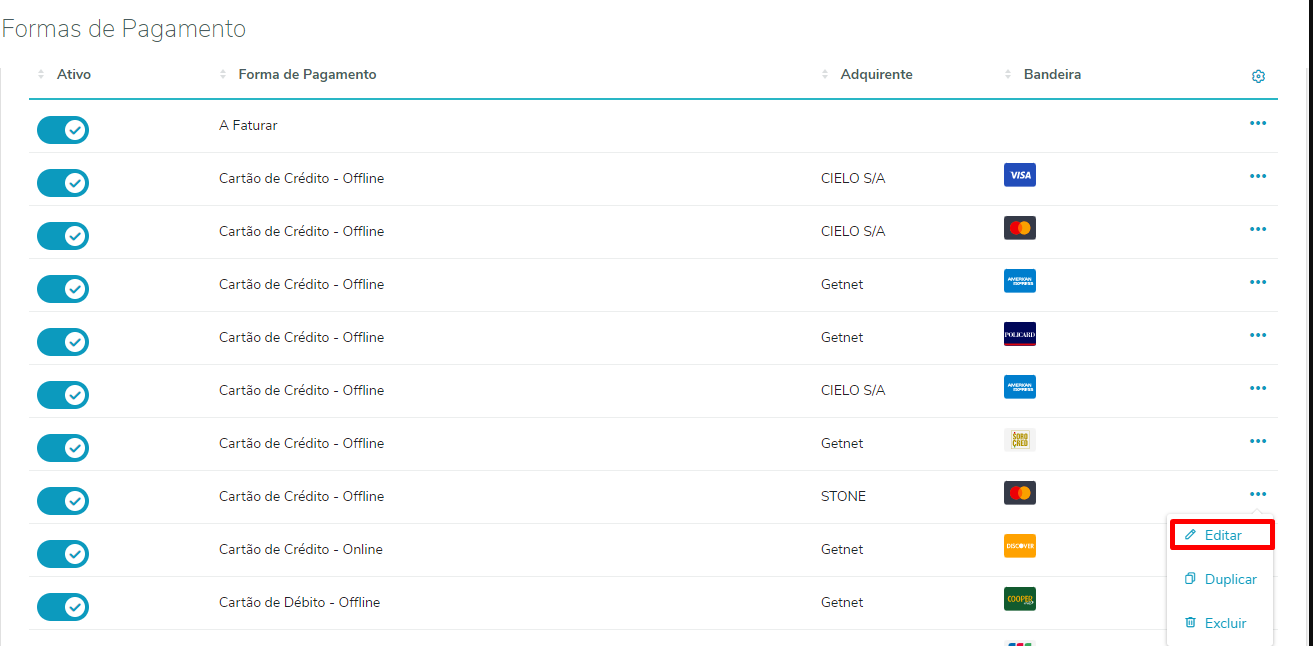Click the Policard brand icon
The width and height of the screenshot is (1313, 646).
[x=1020, y=334]
